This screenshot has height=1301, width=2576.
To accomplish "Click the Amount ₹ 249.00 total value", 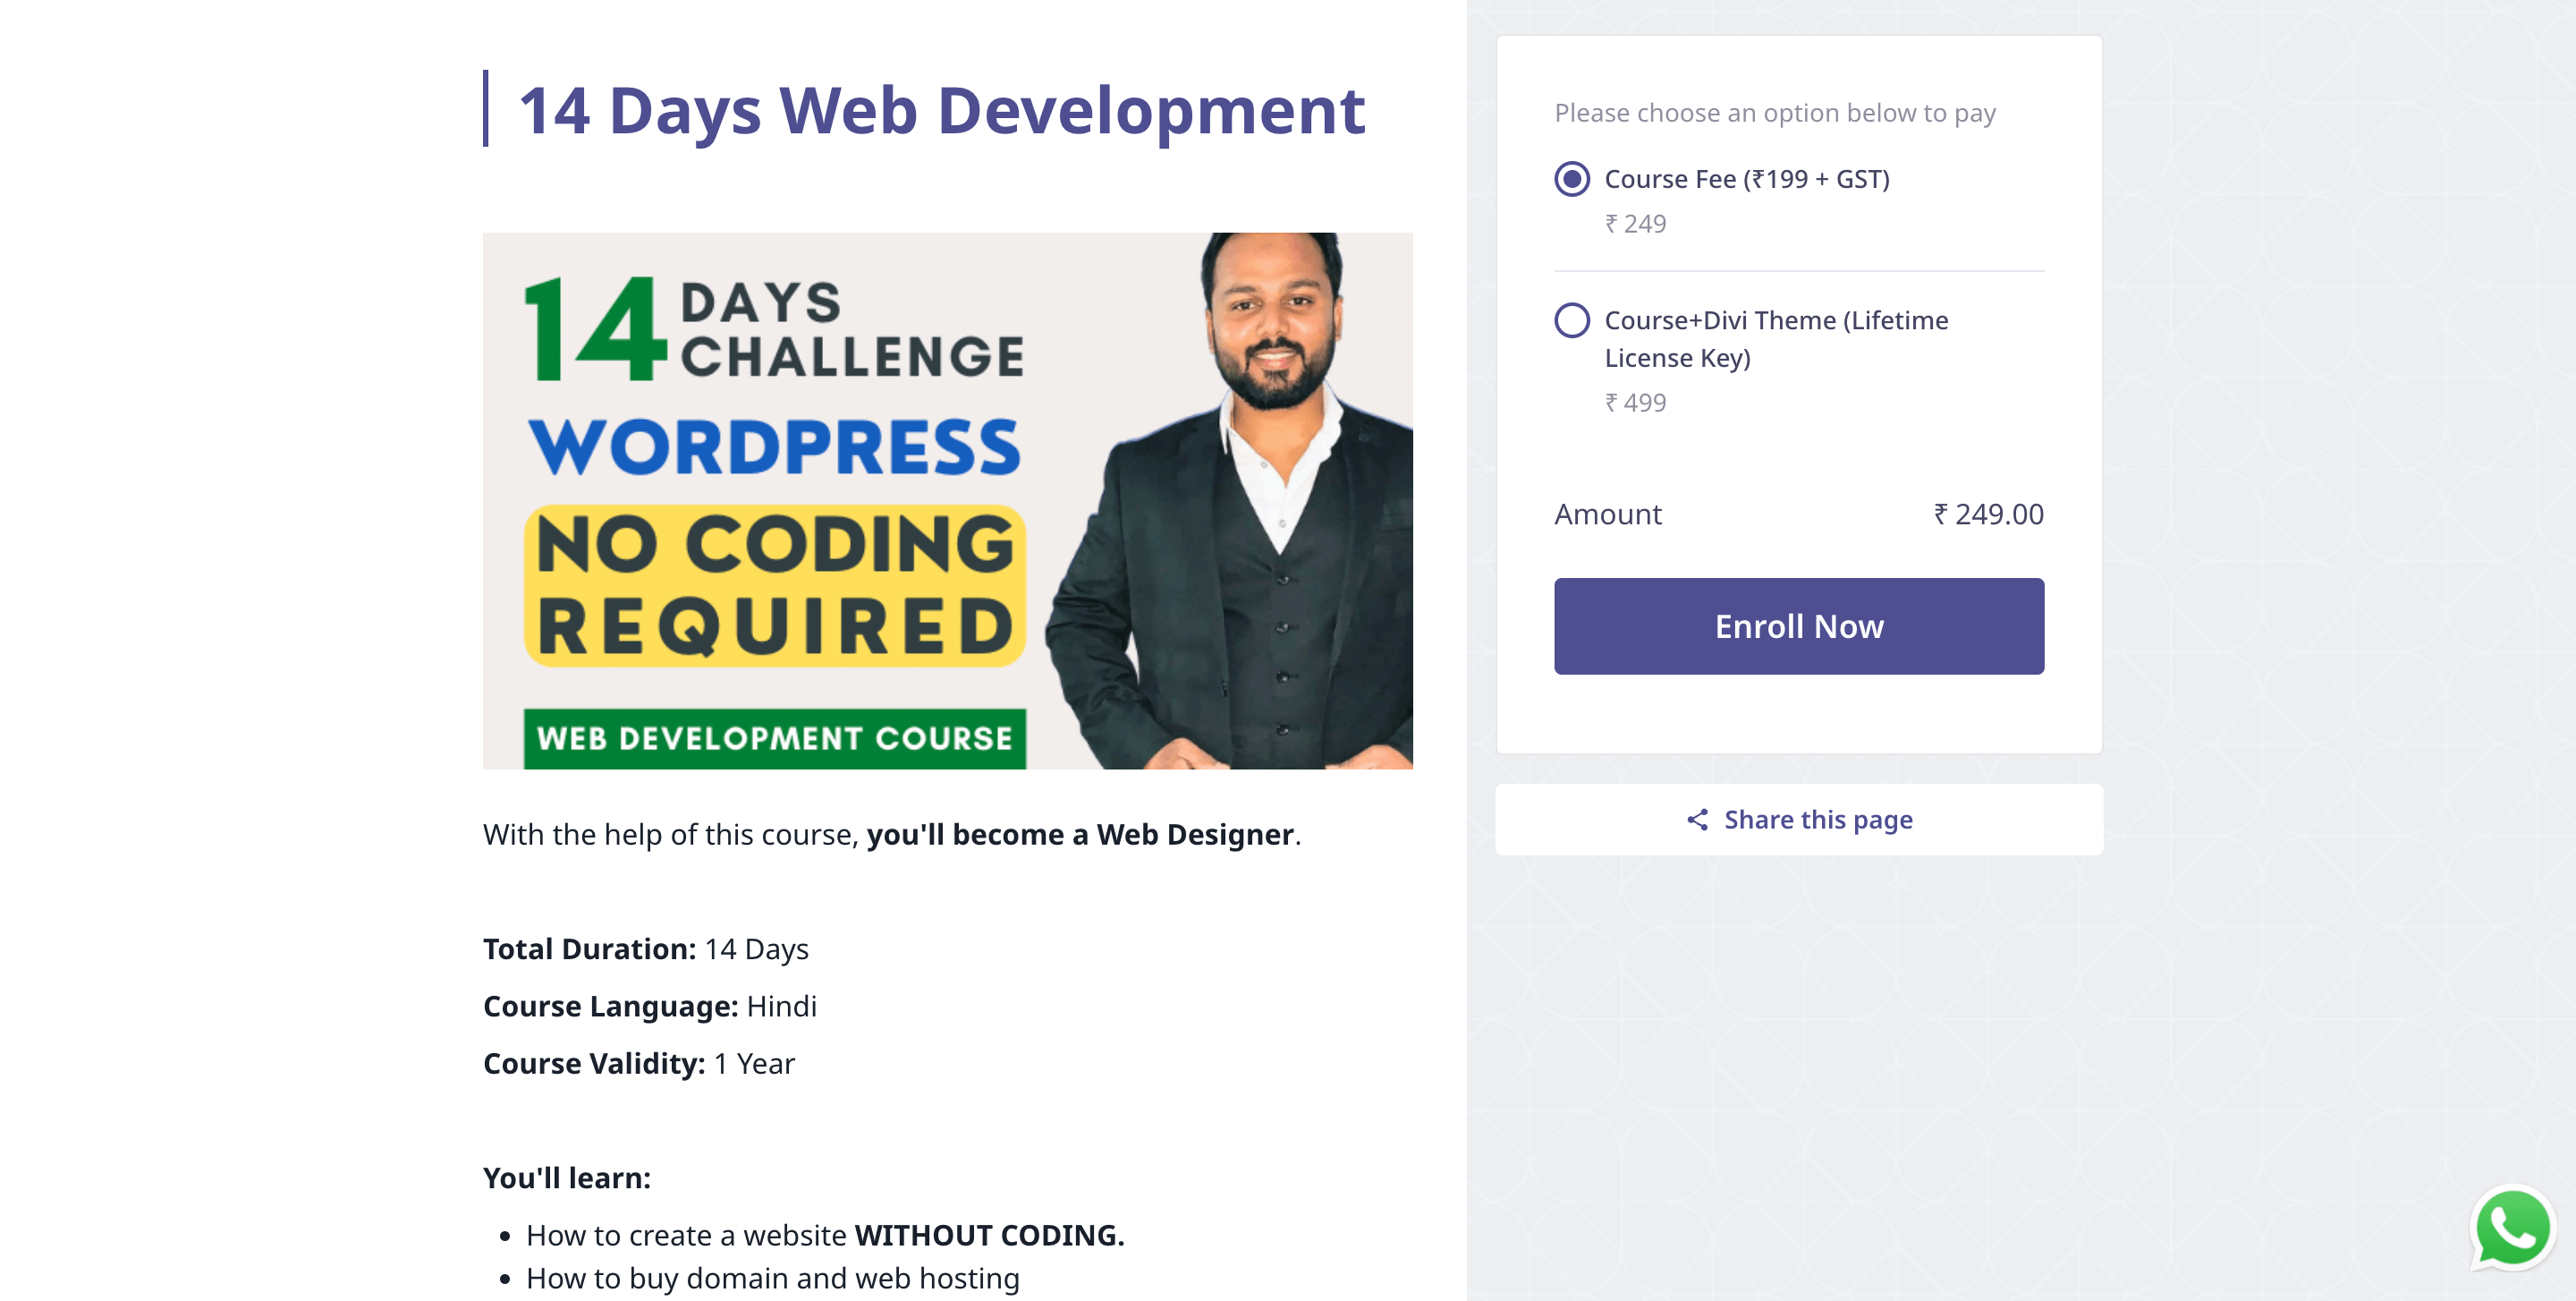I will (1988, 514).
